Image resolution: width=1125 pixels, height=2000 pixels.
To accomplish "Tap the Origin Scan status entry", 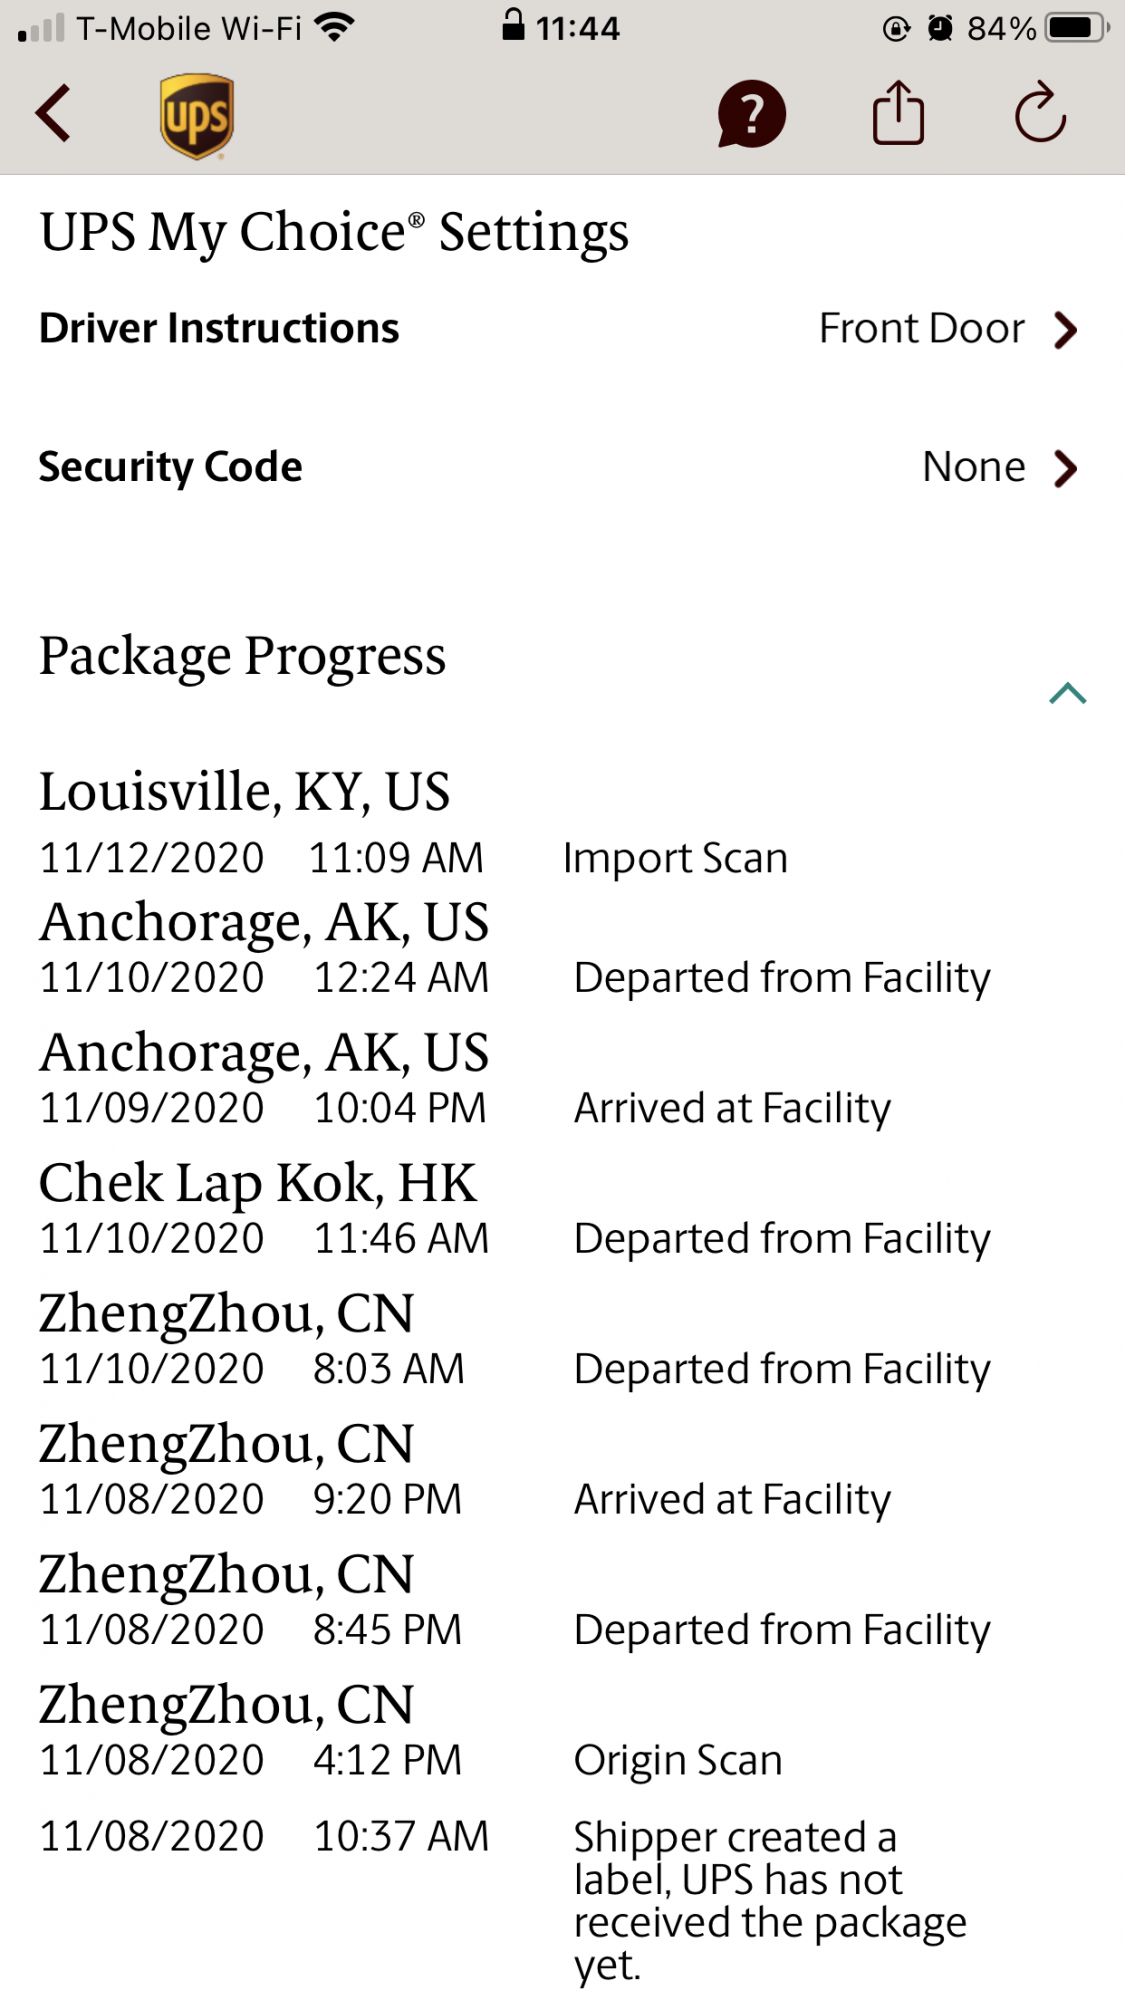I will click(x=678, y=1761).
